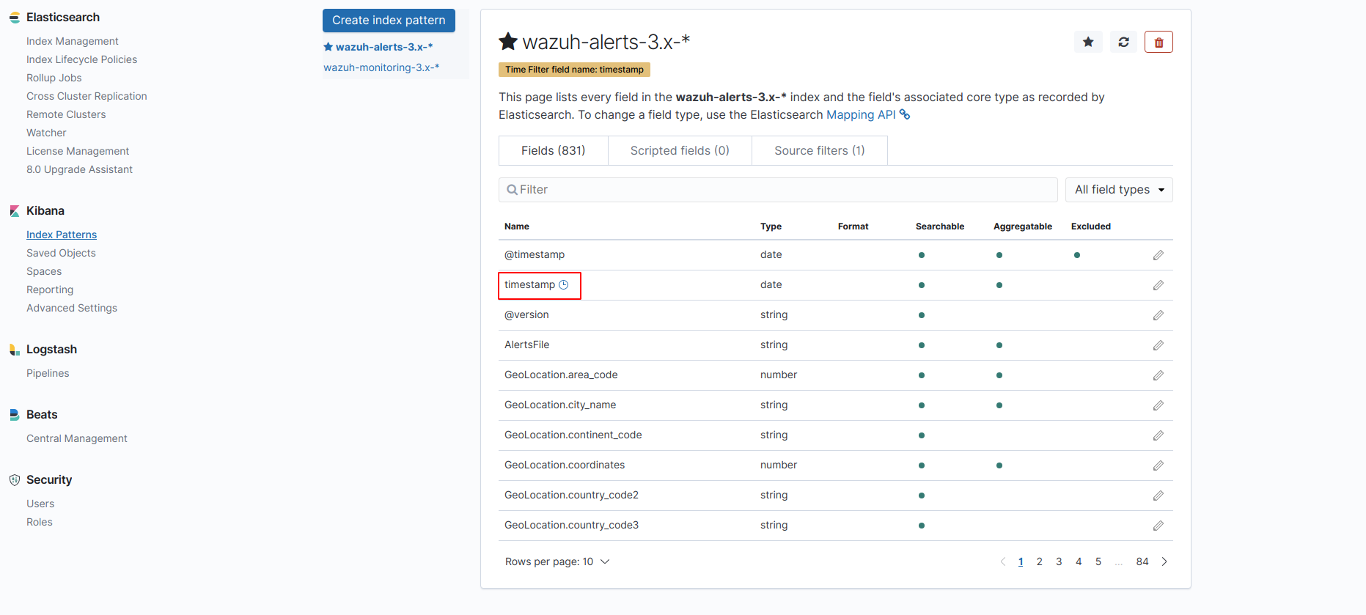The width and height of the screenshot is (1366, 615).
Task: Click the Security shield icon in sidebar
Action: click(x=14, y=480)
